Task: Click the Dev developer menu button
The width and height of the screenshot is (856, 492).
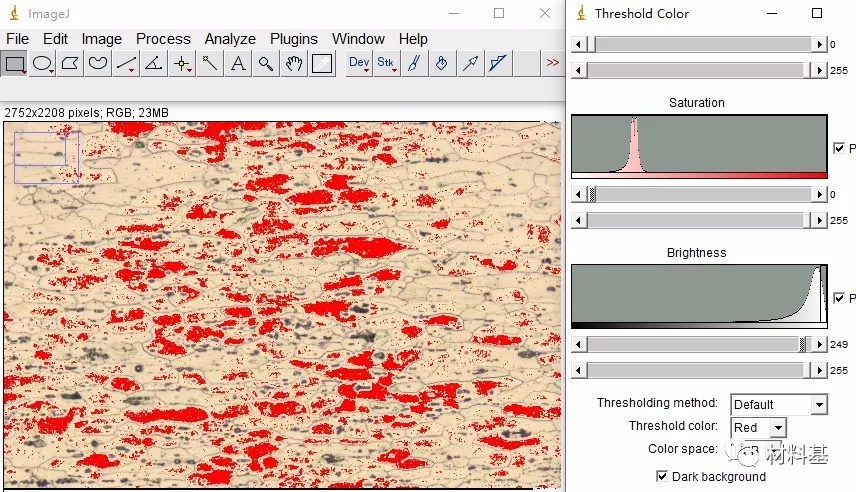Action: pyautogui.click(x=359, y=64)
